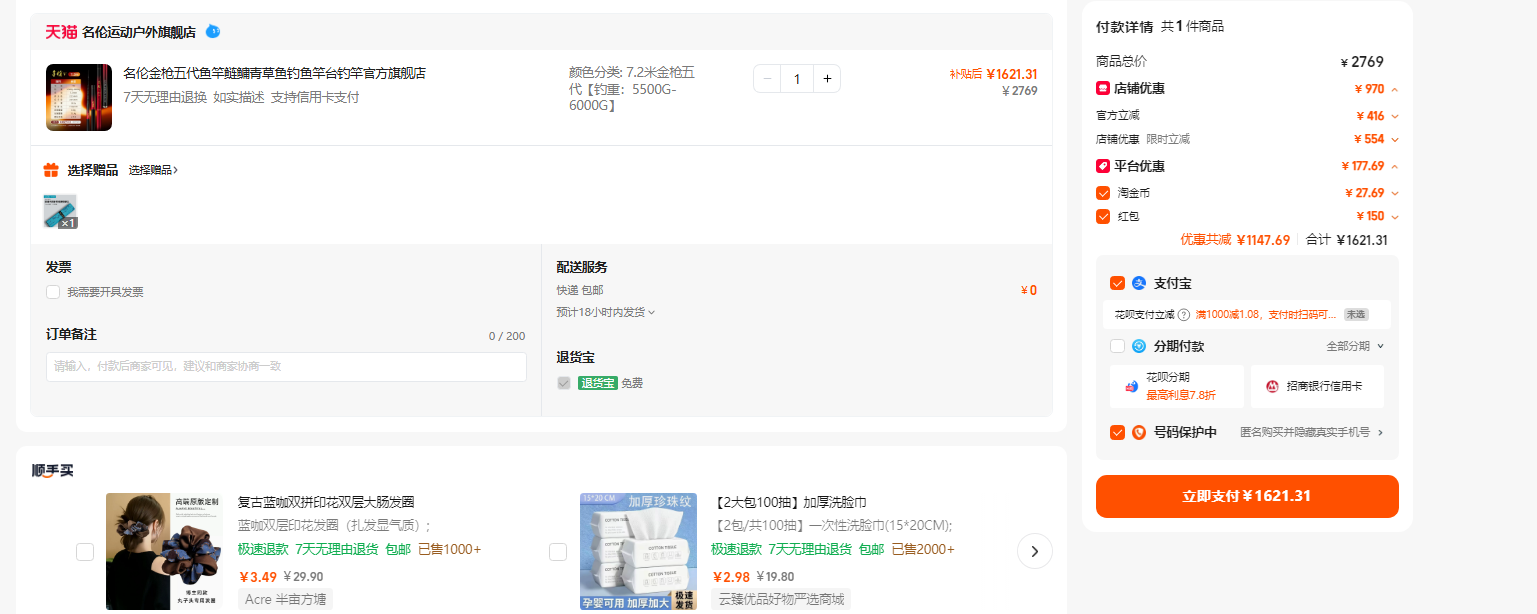Click the 招商银行信用卡 bank logo
Viewport: 1537px width, 614px height.
(x=1272, y=386)
